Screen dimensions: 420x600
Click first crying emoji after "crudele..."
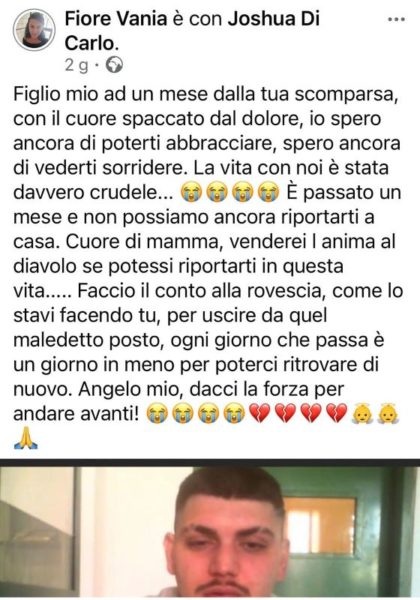click(191, 192)
